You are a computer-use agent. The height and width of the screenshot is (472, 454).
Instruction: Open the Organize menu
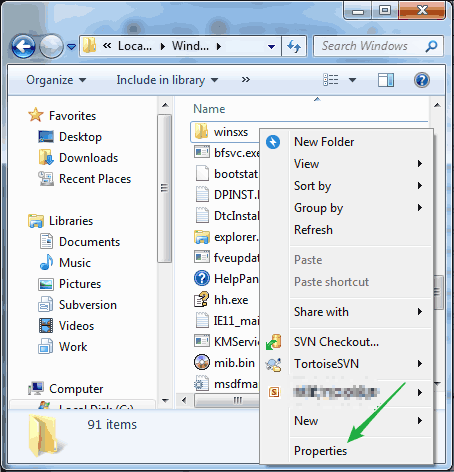(x=56, y=80)
